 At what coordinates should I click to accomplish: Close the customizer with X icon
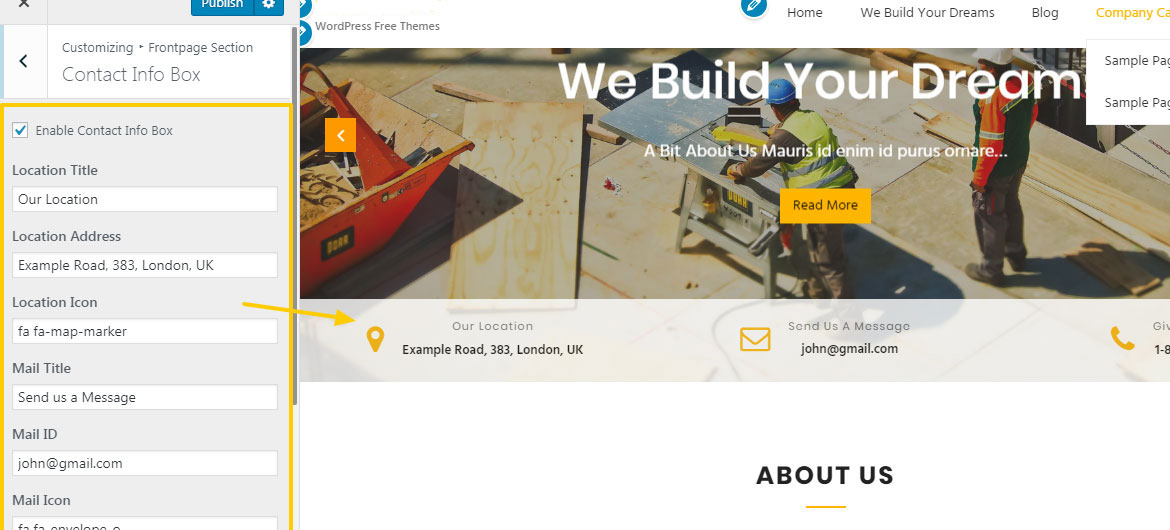[x=24, y=4]
